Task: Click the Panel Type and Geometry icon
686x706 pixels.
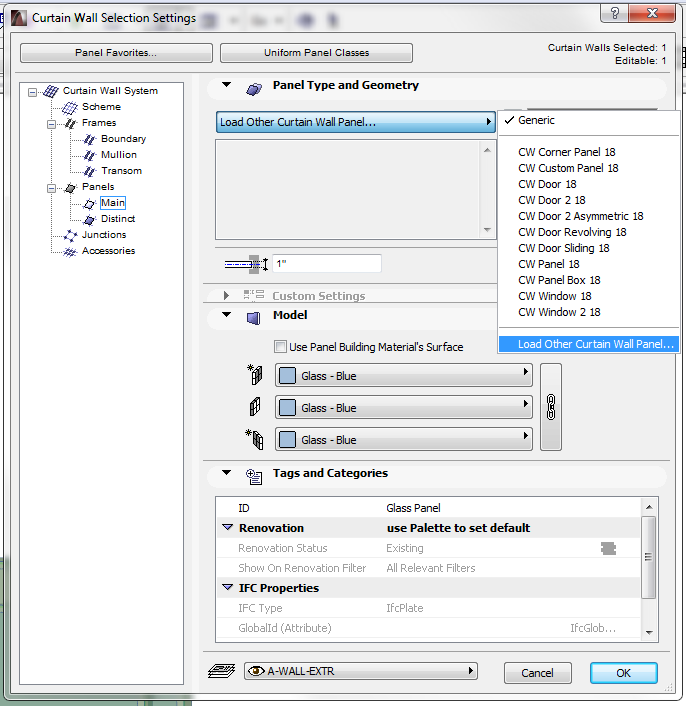Action: [x=254, y=89]
